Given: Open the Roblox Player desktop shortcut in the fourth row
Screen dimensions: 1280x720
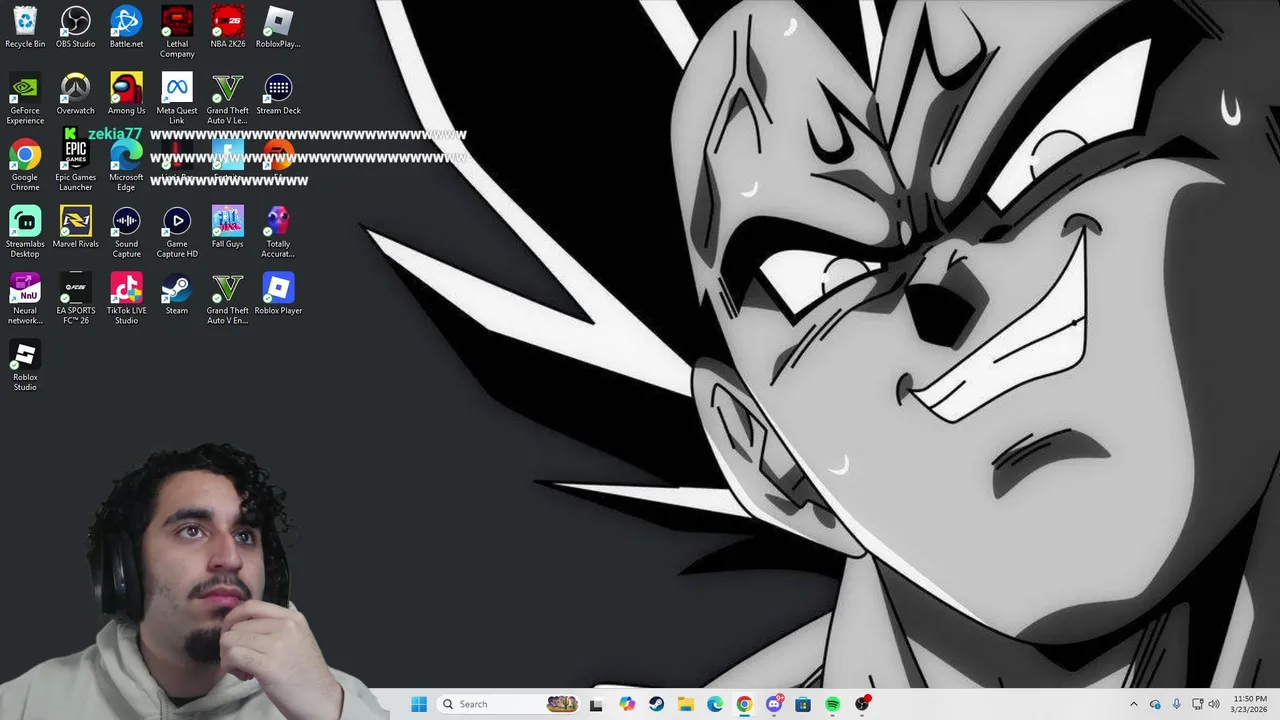Looking at the screenshot, I should (x=278, y=294).
